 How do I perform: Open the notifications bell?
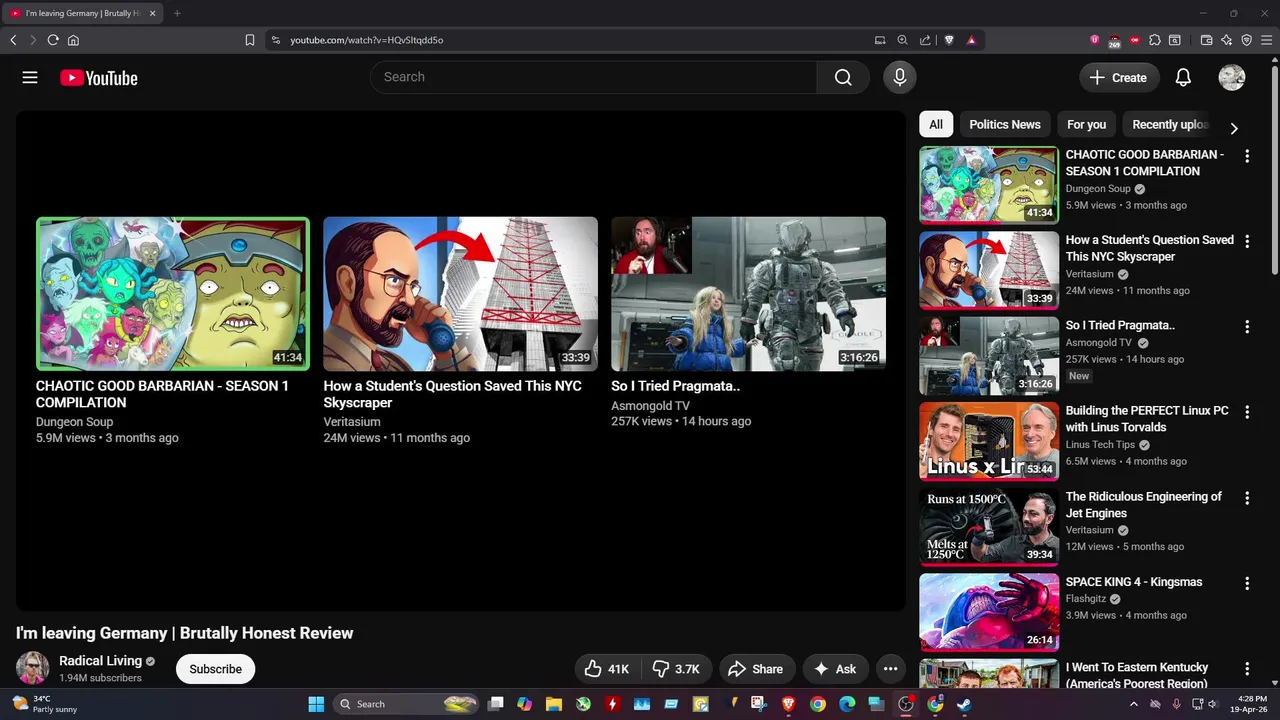click(1183, 77)
